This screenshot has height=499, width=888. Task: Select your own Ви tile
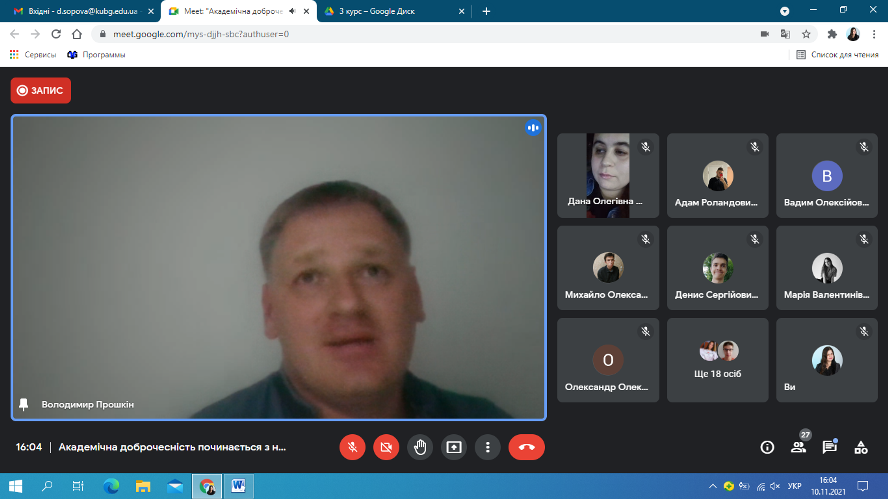click(827, 360)
